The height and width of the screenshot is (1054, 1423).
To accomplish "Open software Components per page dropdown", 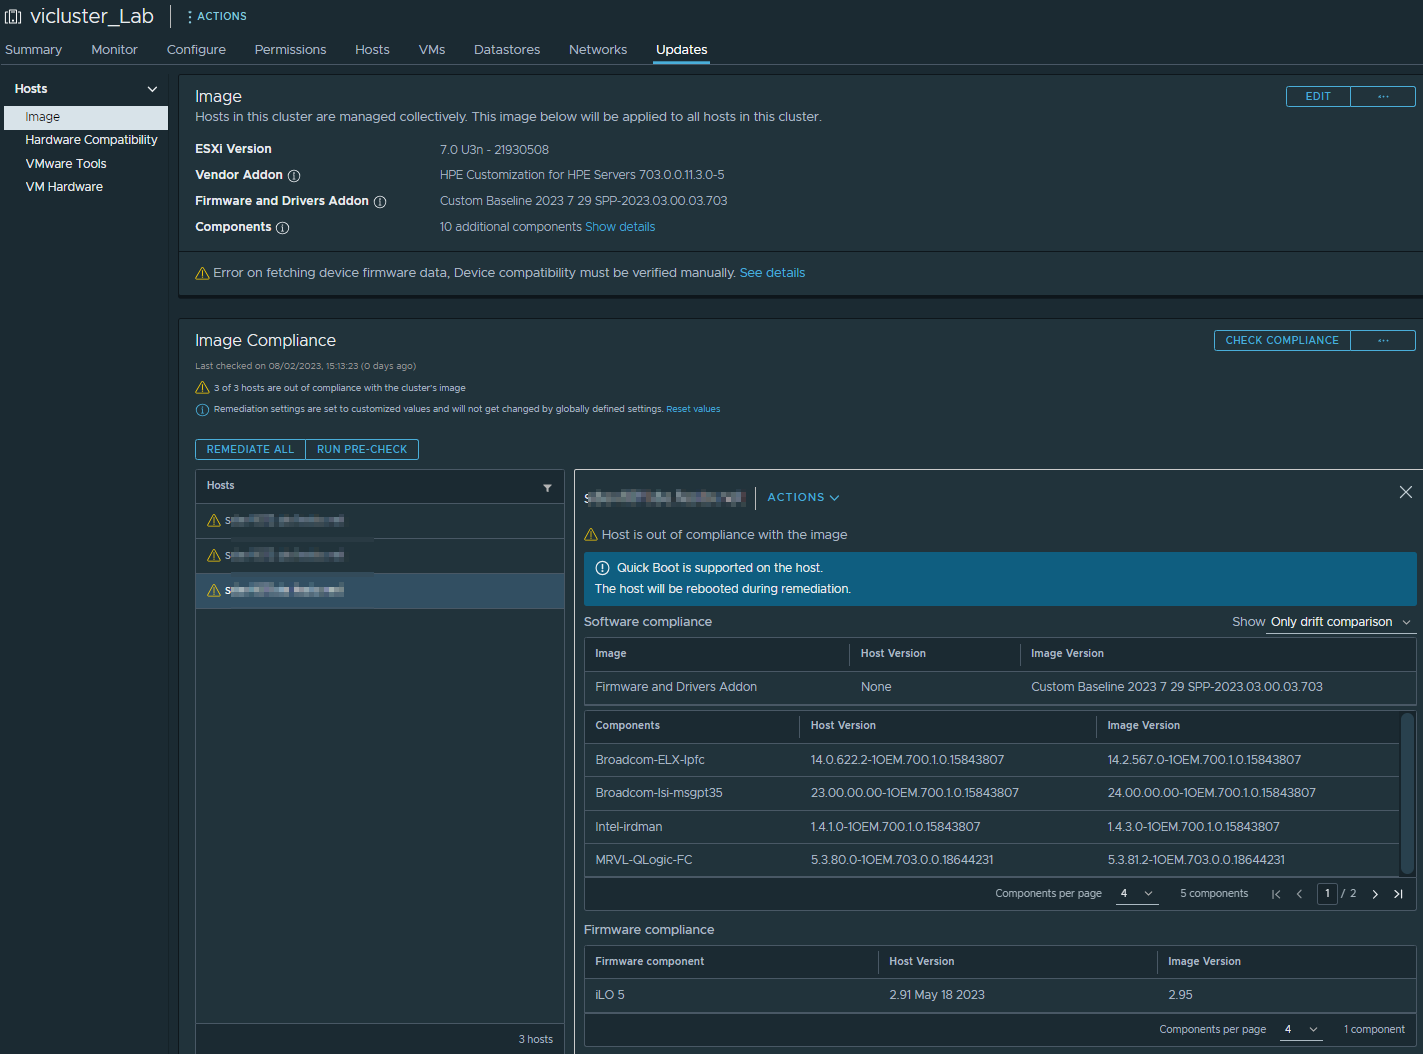I will (1136, 894).
